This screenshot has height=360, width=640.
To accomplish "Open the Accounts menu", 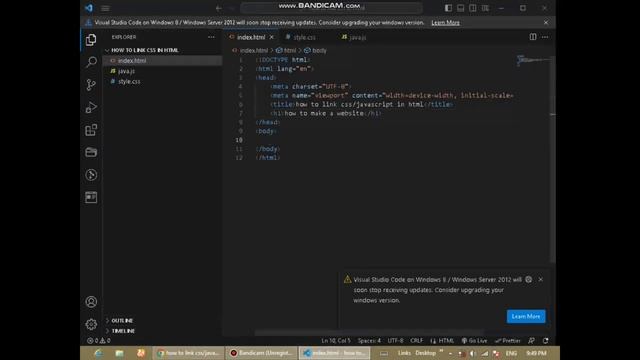I will [91, 302].
